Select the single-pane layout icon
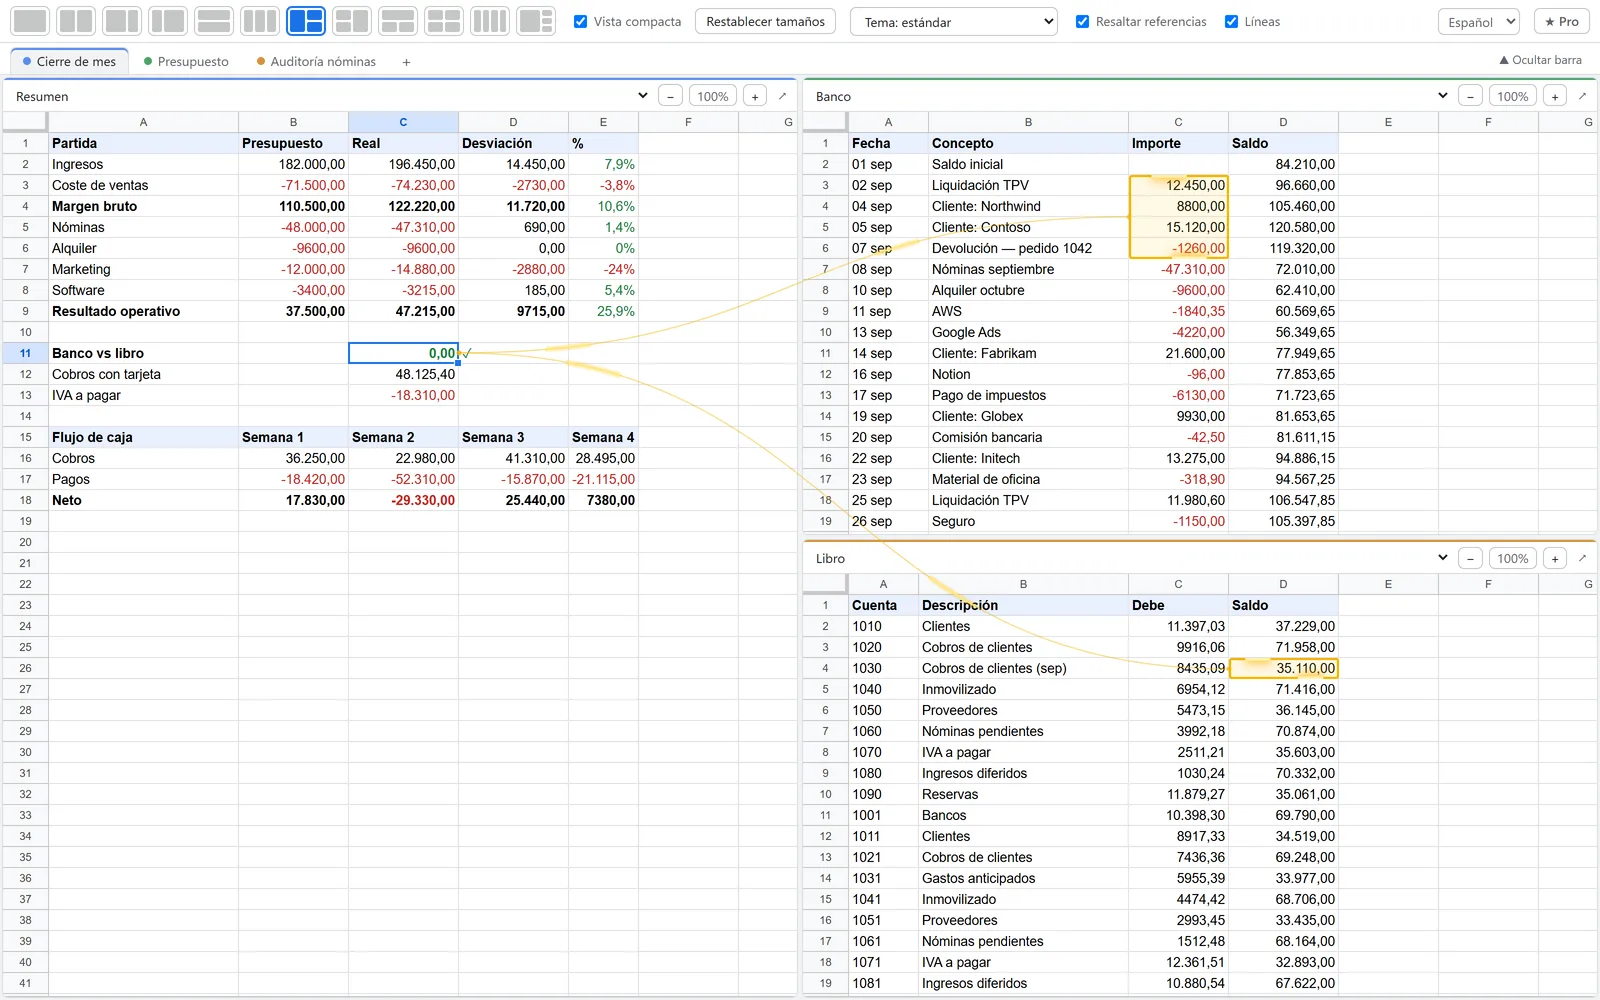 coord(30,21)
